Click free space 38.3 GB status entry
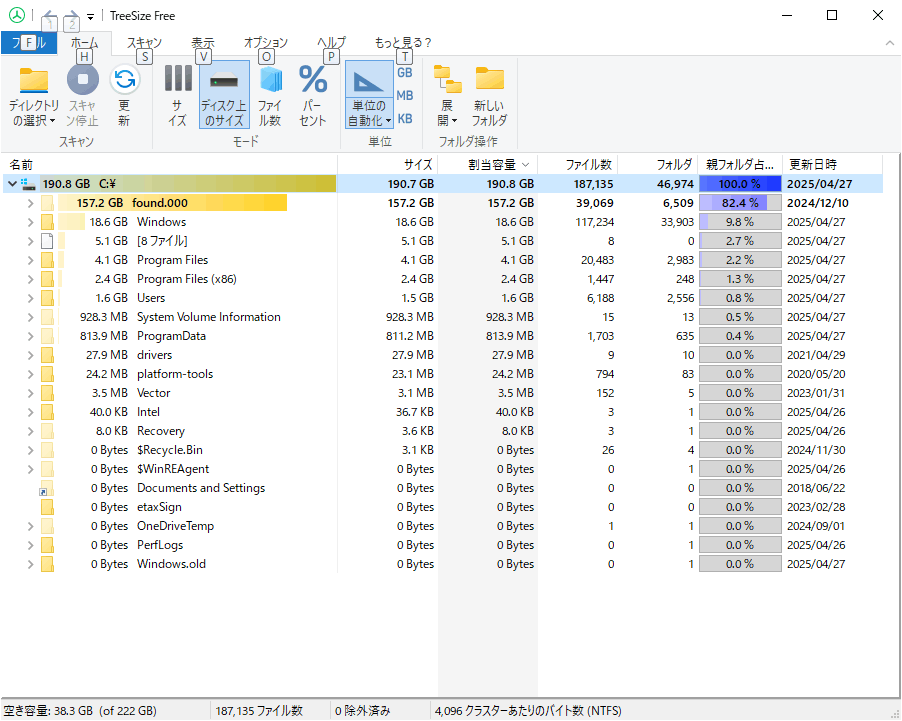This screenshot has width=902, height=721. (x=80, y=711)
